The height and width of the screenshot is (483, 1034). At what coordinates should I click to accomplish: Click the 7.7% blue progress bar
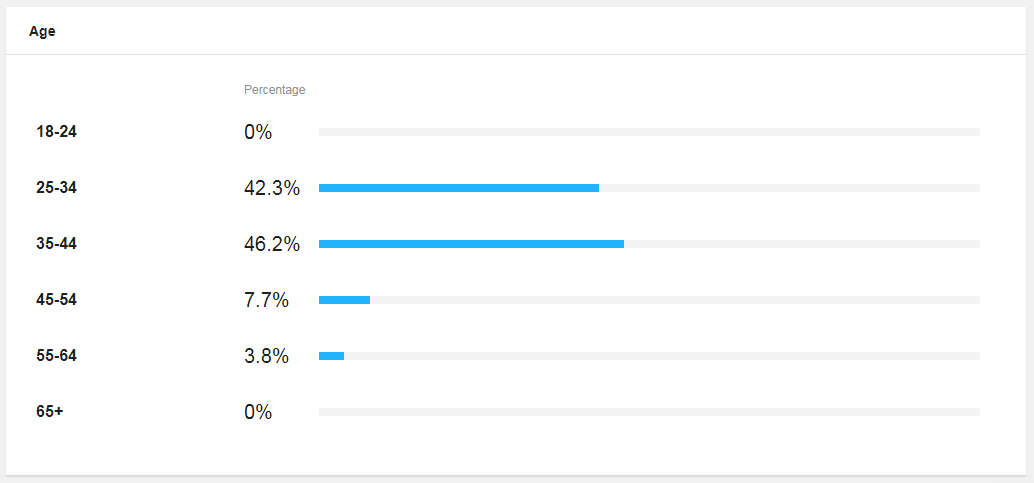tap(344, 300)
